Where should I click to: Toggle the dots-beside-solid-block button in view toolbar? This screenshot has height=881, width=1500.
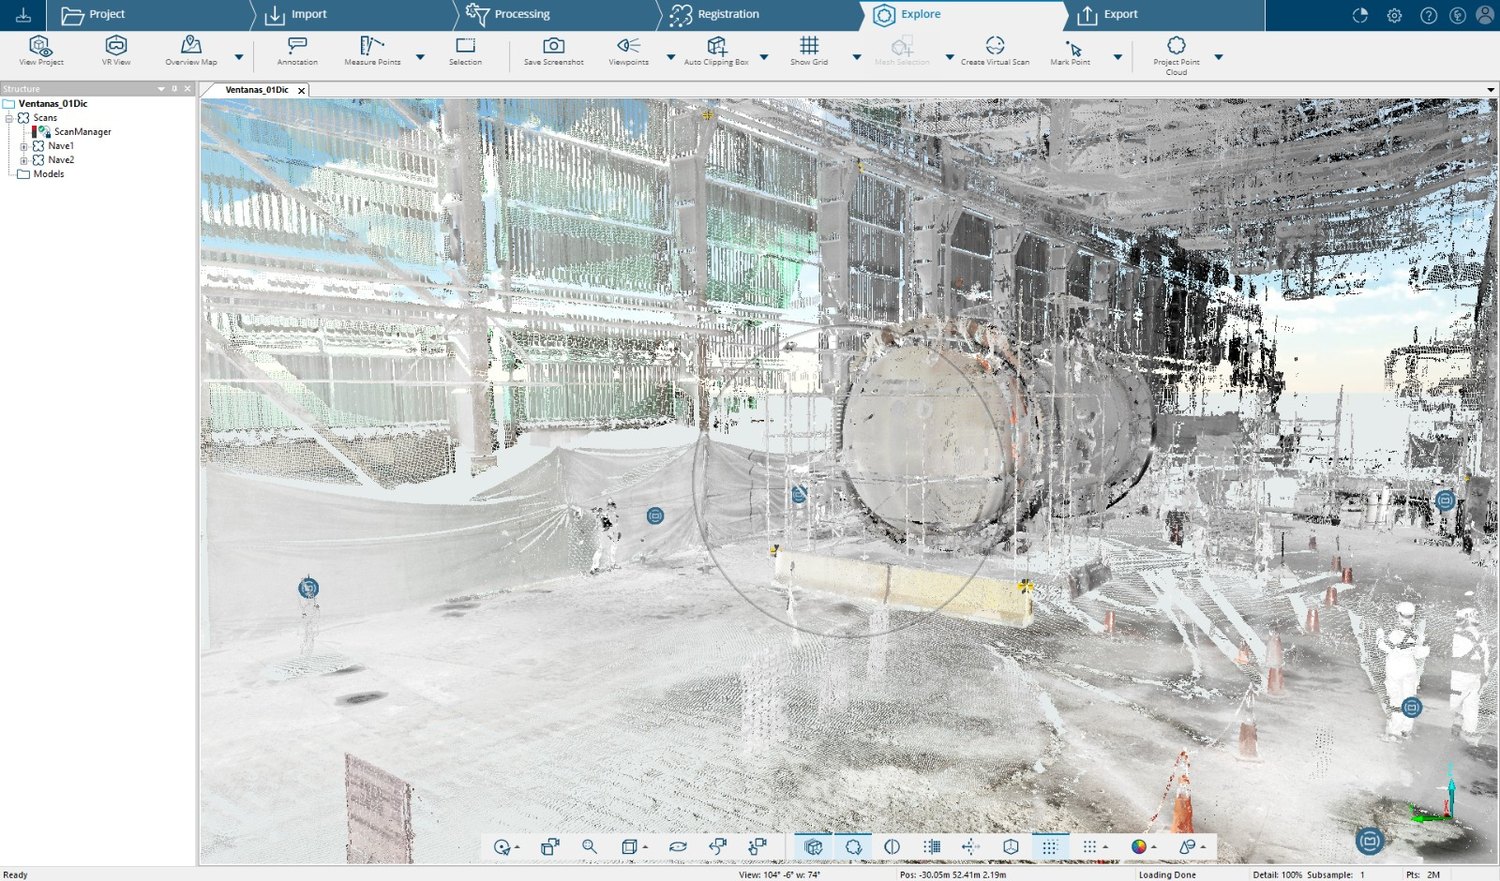[x=931, y=847]
